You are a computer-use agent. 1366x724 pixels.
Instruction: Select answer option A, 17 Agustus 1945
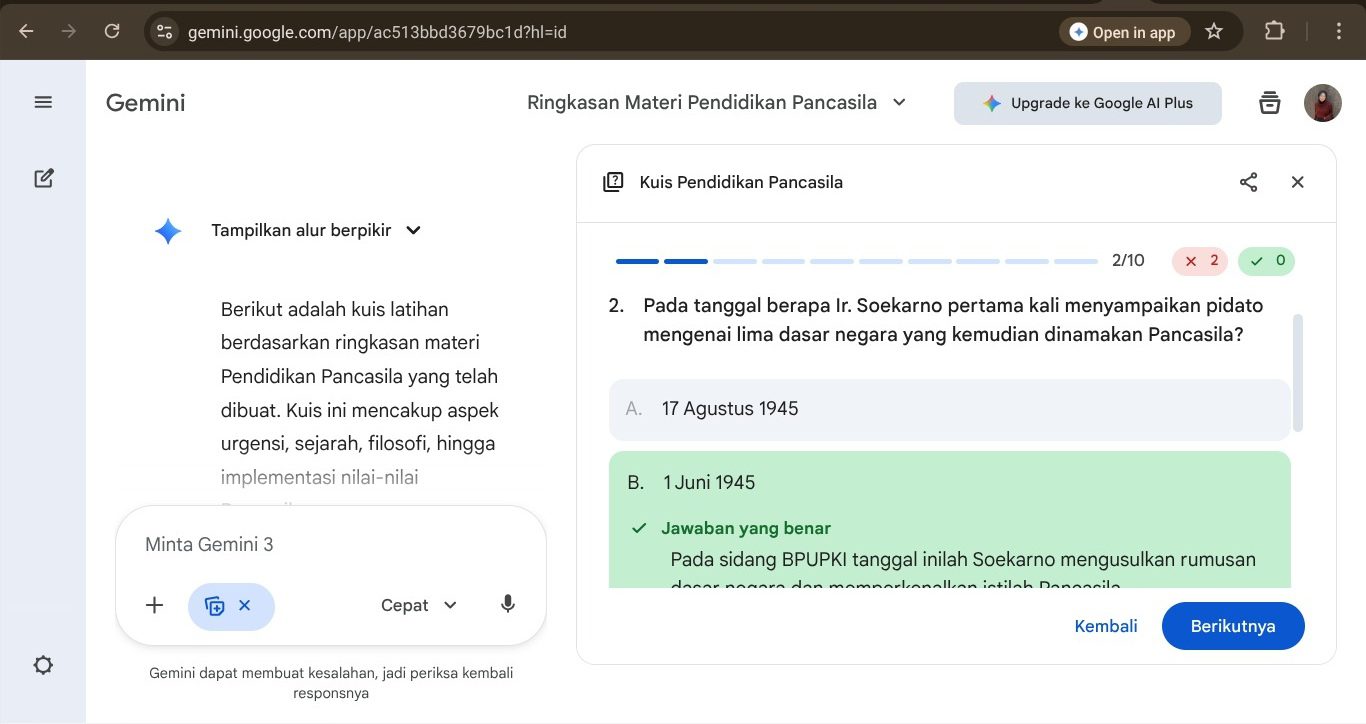click(x=948, y=409)
